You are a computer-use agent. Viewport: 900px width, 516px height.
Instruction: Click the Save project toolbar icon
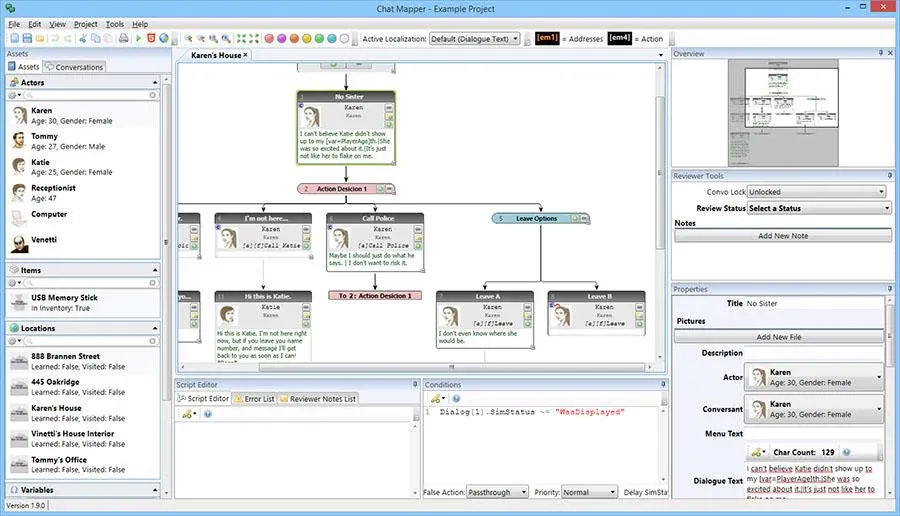click(27, 38)
